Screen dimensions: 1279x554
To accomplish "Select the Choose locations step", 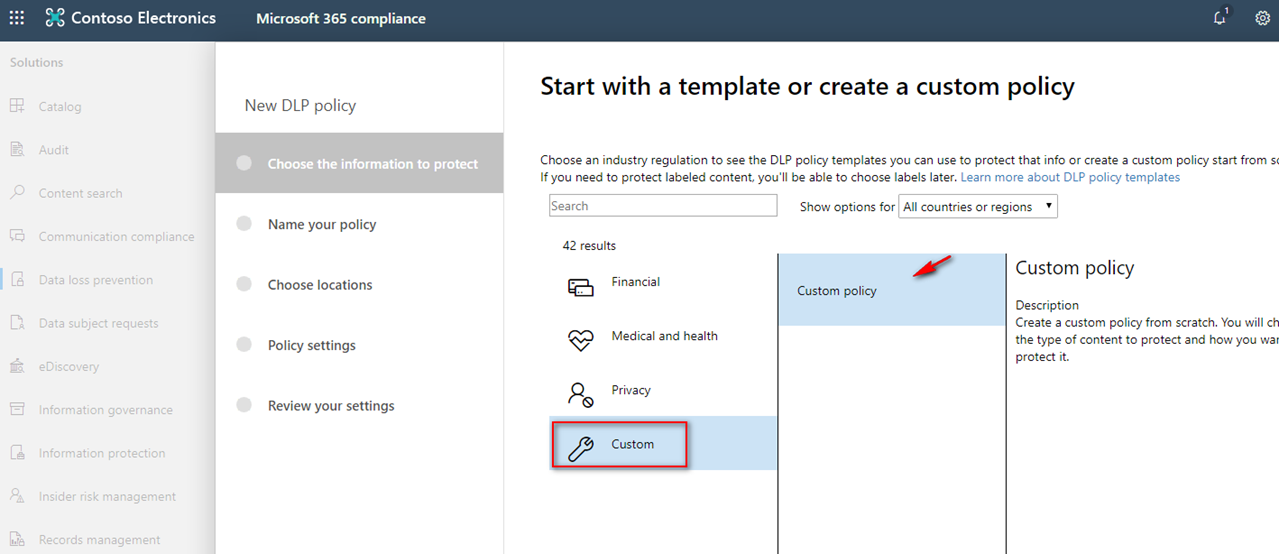I will pos(320,285).
